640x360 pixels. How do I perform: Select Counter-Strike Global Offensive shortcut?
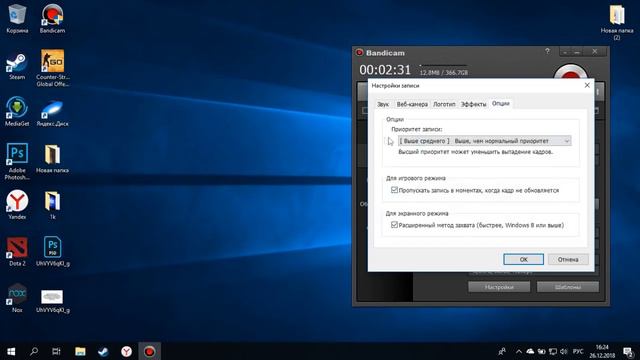click(52, 68)
